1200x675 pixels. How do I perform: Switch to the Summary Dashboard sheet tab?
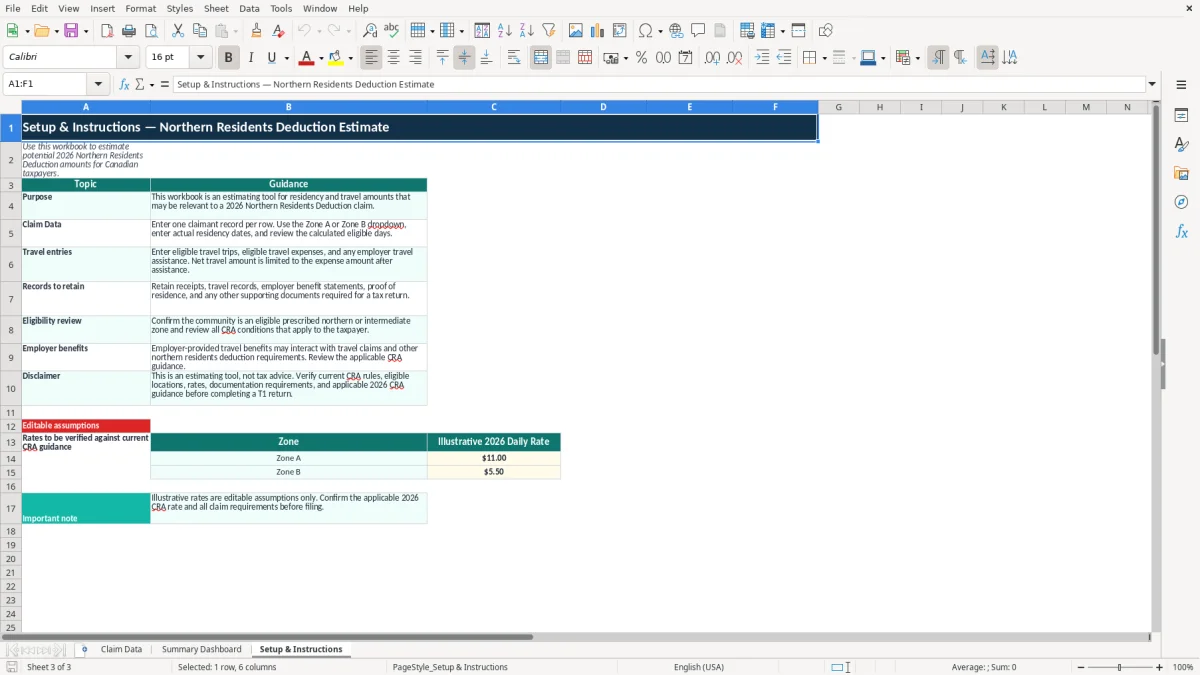(x=201, y=649)
